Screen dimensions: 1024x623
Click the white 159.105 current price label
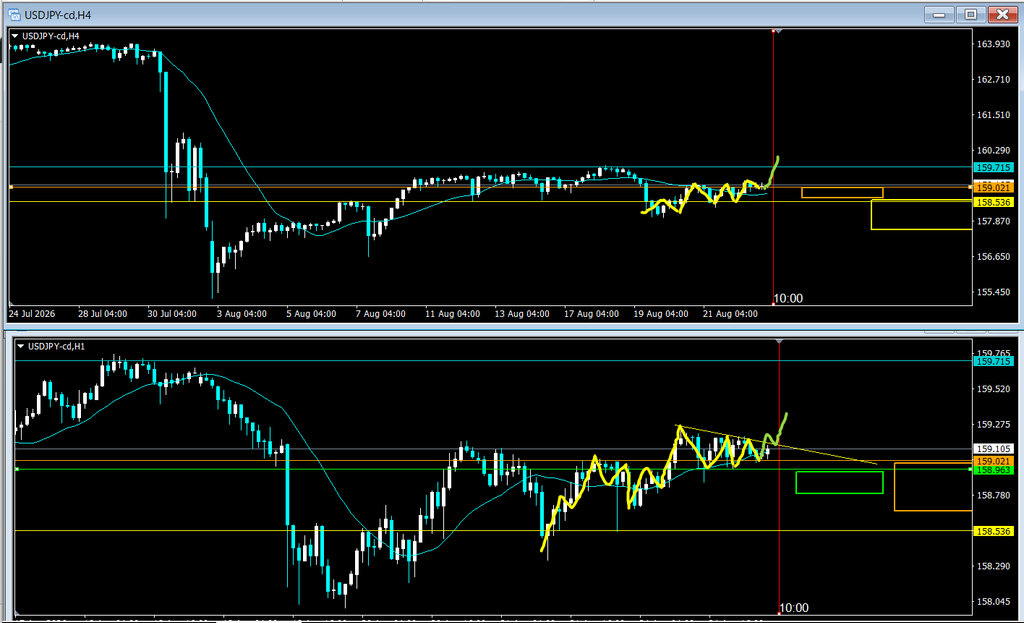click(x=993, y=449)
